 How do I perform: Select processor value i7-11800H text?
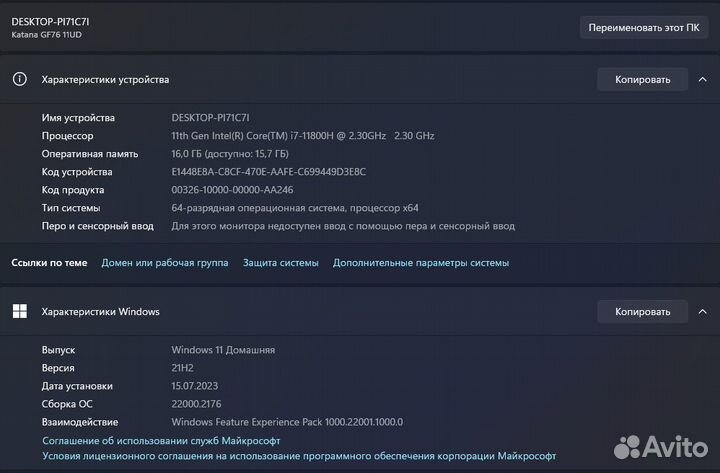coord(303,135)
